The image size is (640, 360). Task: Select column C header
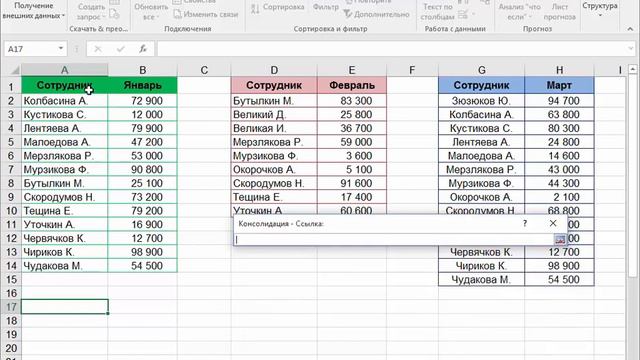coord(204,70)
